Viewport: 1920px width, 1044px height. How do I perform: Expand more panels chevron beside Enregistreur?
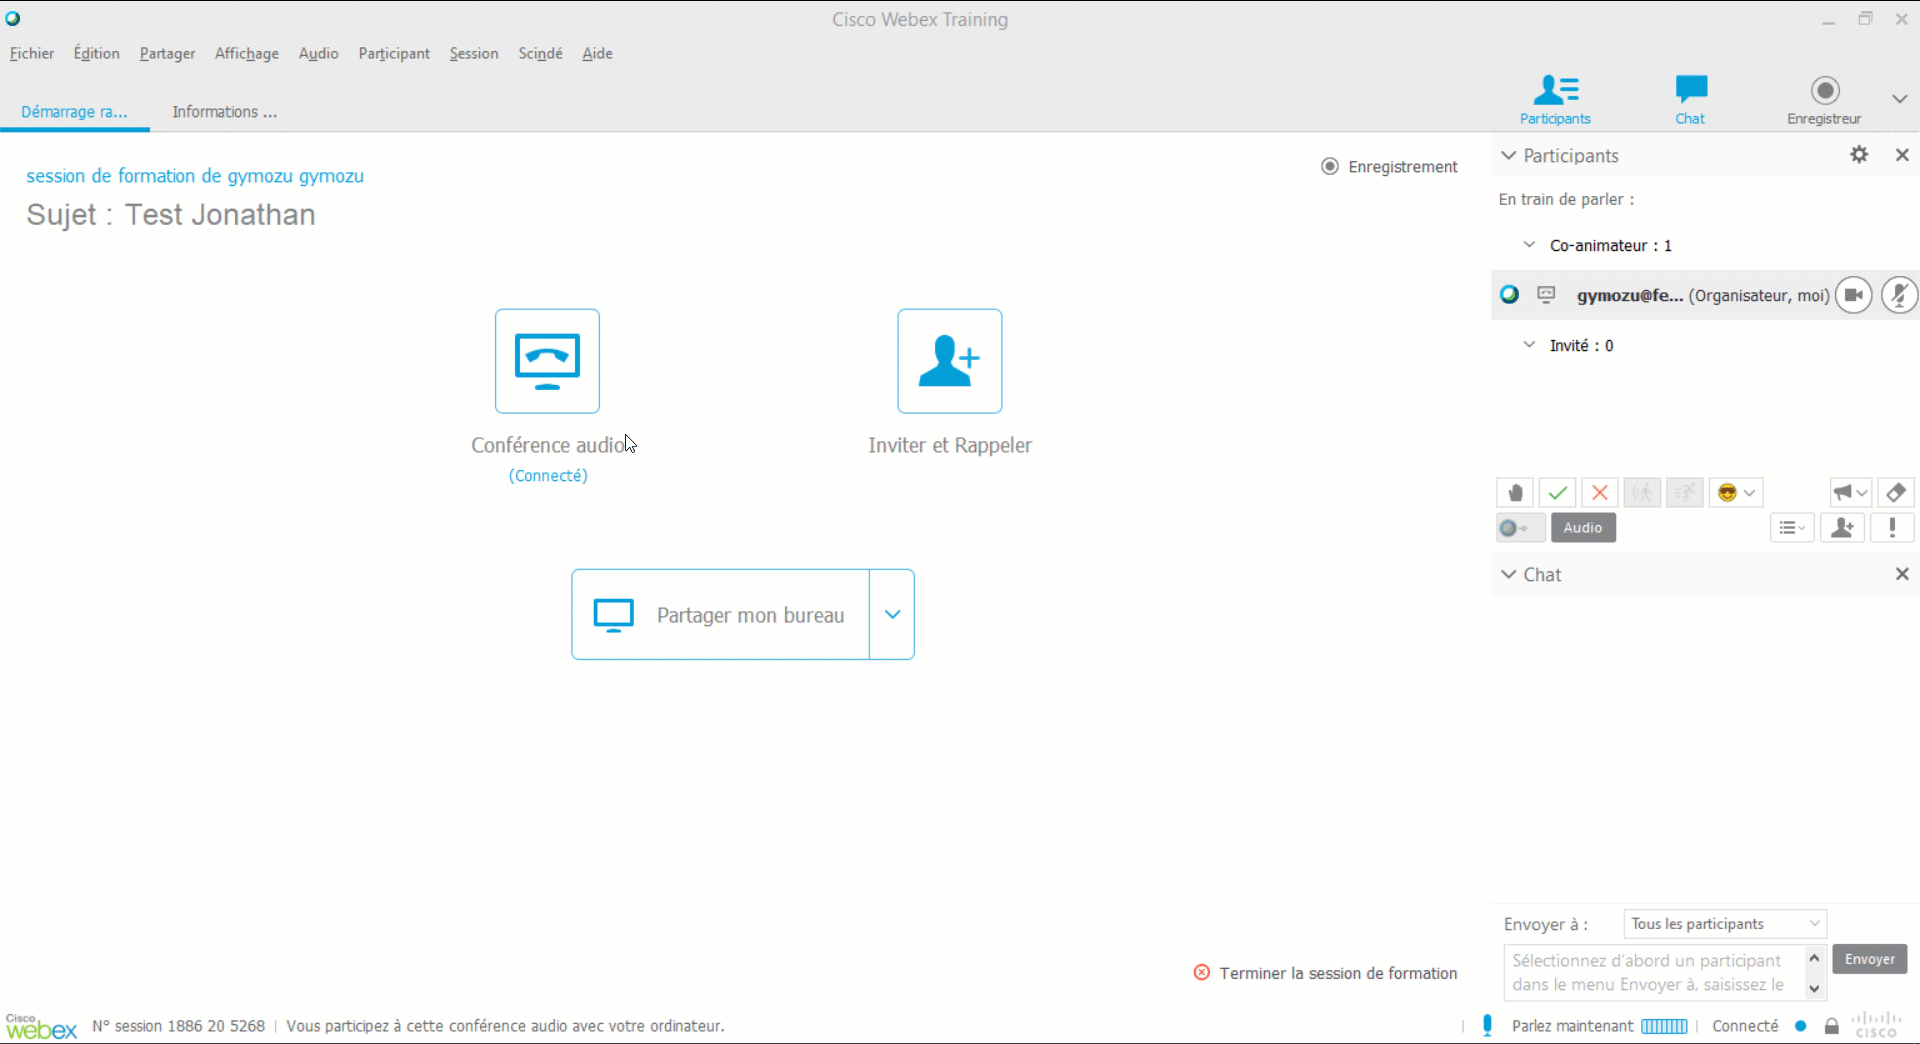[1900, 99]
